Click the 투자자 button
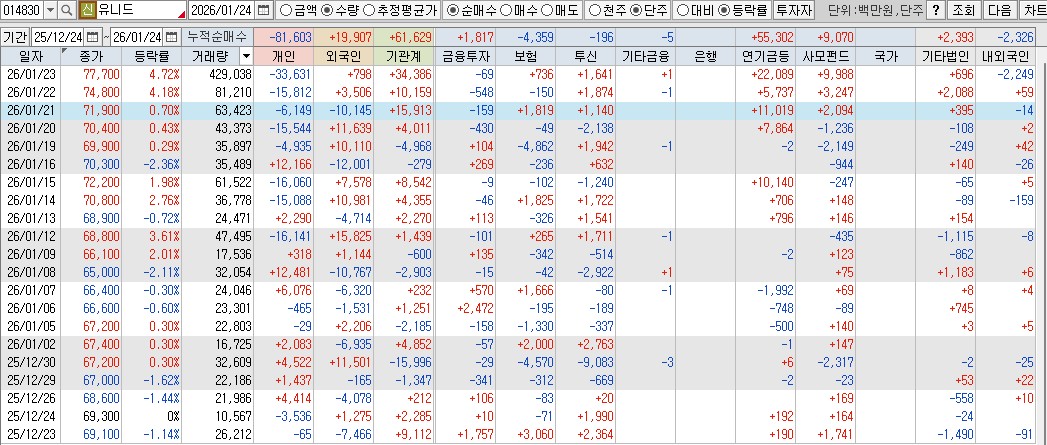 click(x=794, y=10)
